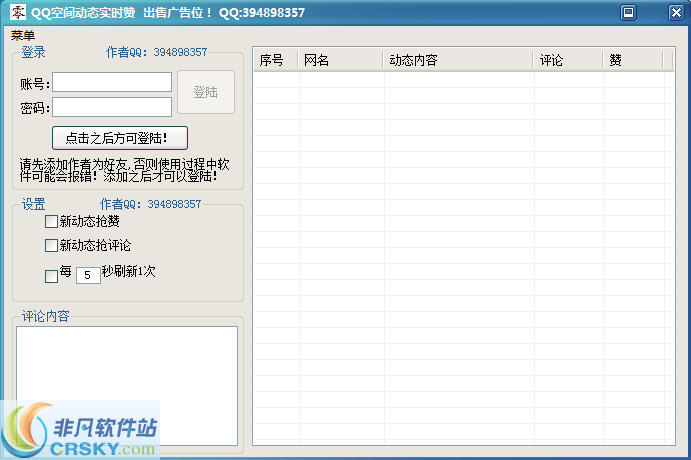
Task: Click the maximize window button
Action: pos(628,12)
